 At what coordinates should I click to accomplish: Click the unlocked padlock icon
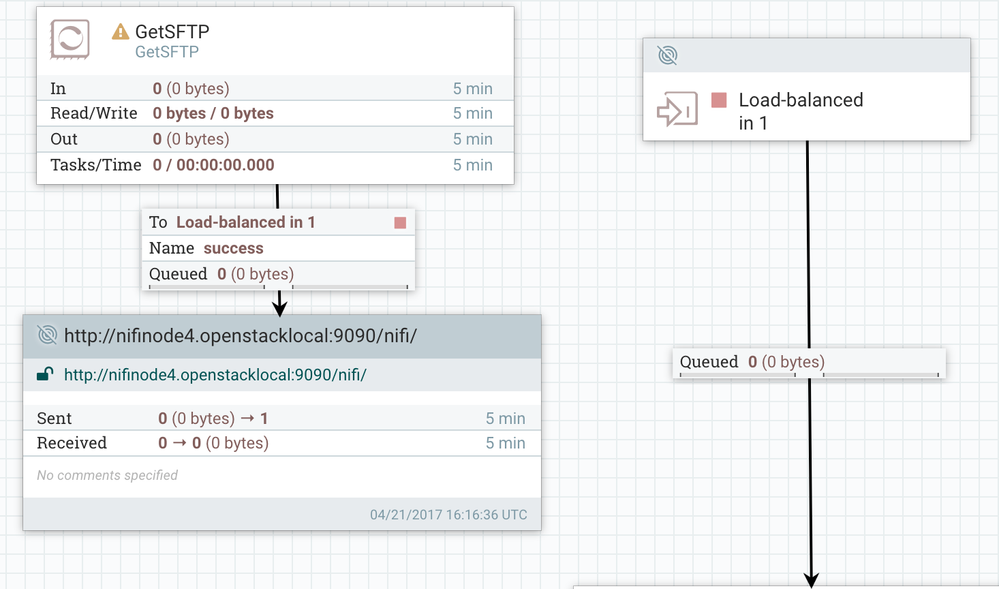point(45,375)
